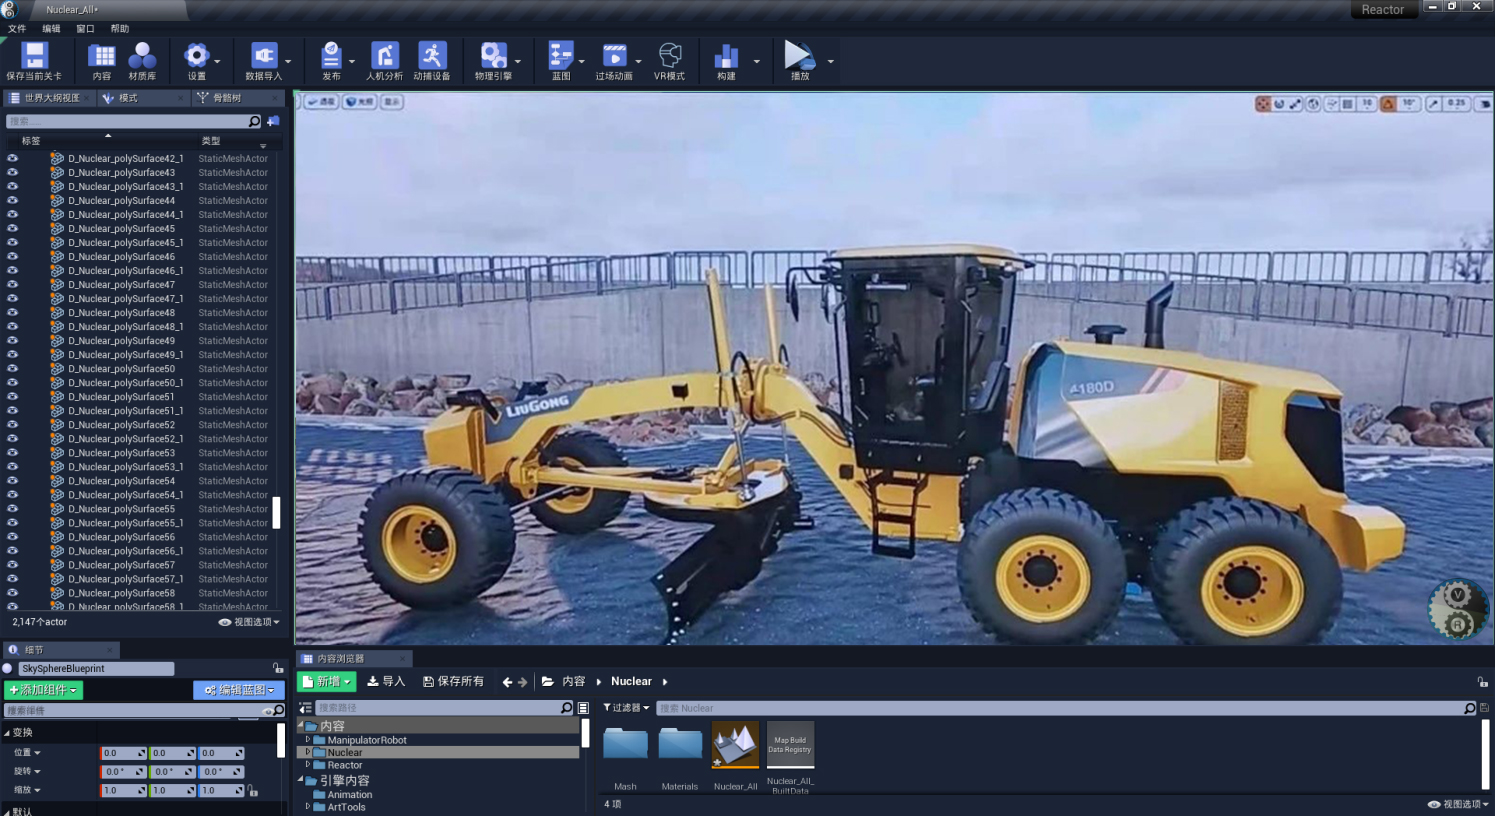This screenshot has height=816, width=1495.
Task: Click the lock icon in Details panel header
Action: click(278, 668)
